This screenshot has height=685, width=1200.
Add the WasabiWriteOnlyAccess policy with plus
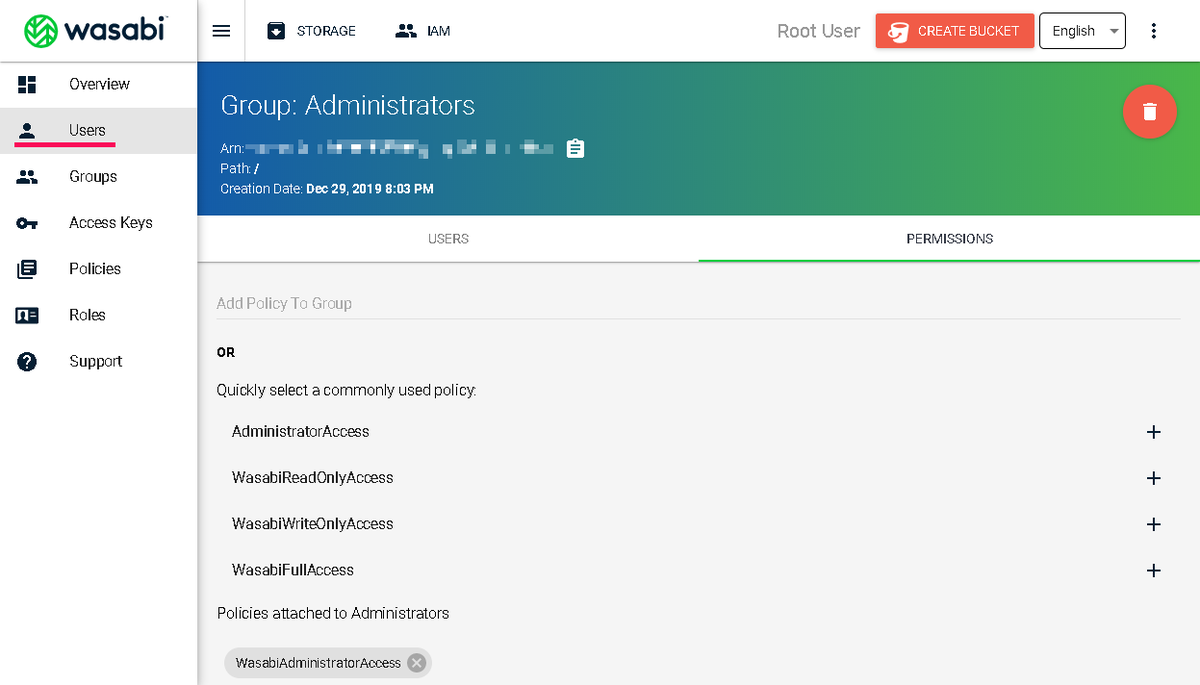(1153, 524)
